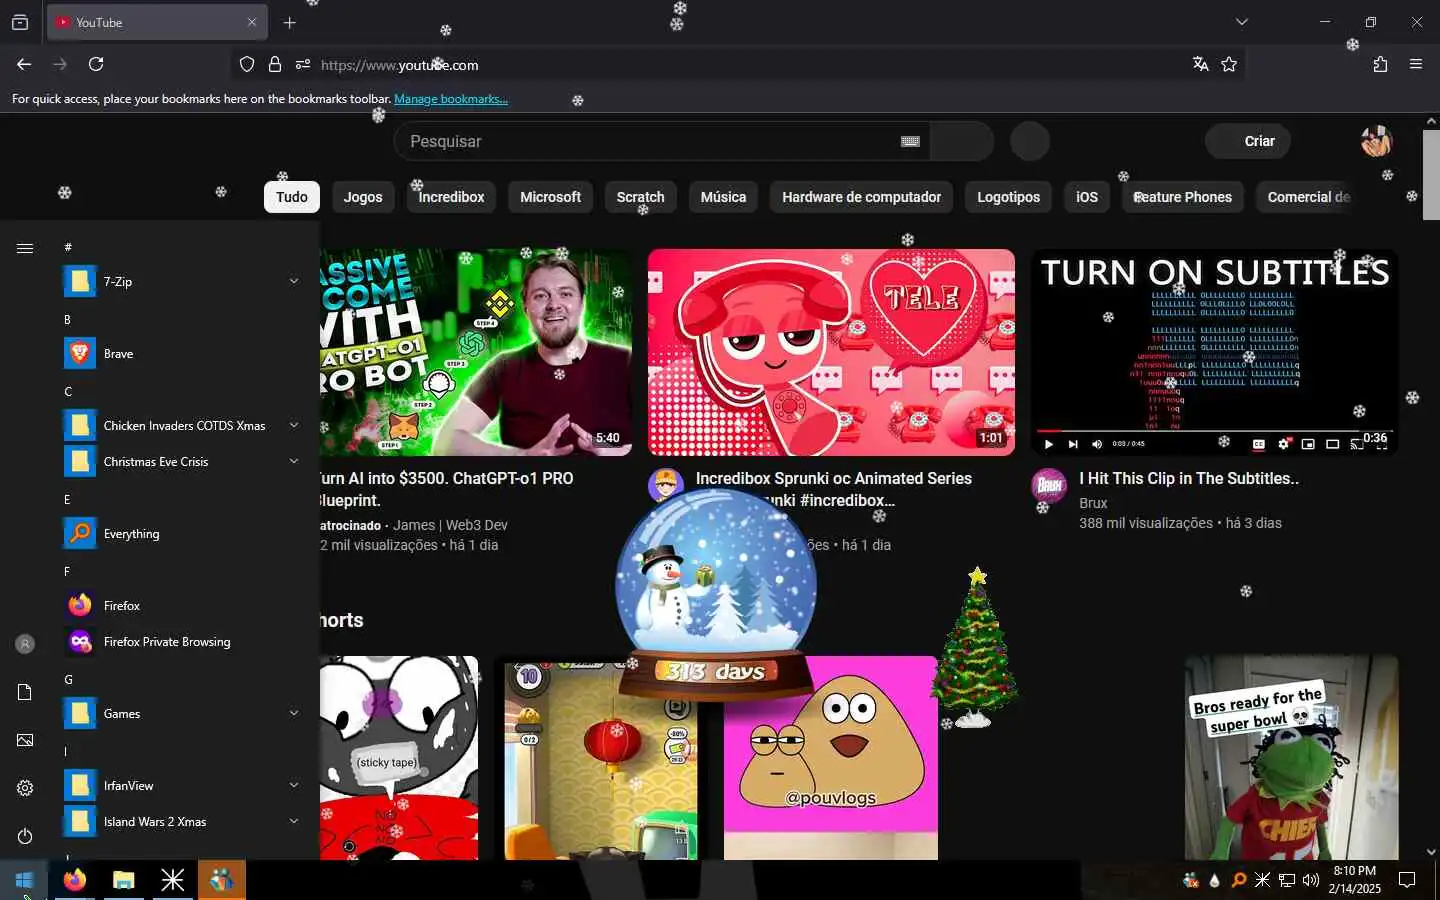This screenshot has height=900, width=1440.
Task: Select the Logotipos filter chip
Action: [x=1008, y=197]
